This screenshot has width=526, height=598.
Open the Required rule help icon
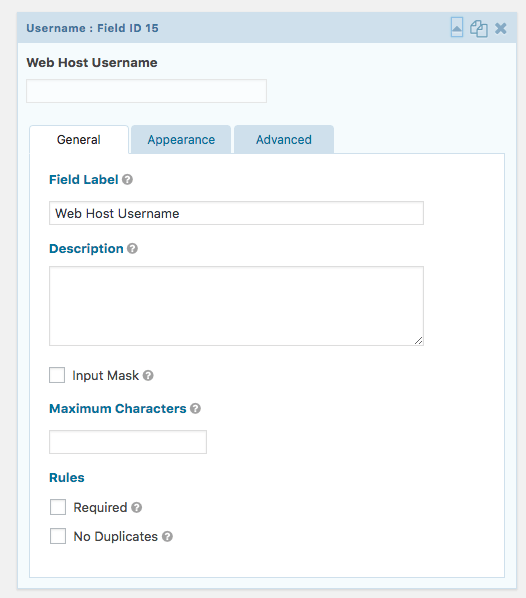137,507
